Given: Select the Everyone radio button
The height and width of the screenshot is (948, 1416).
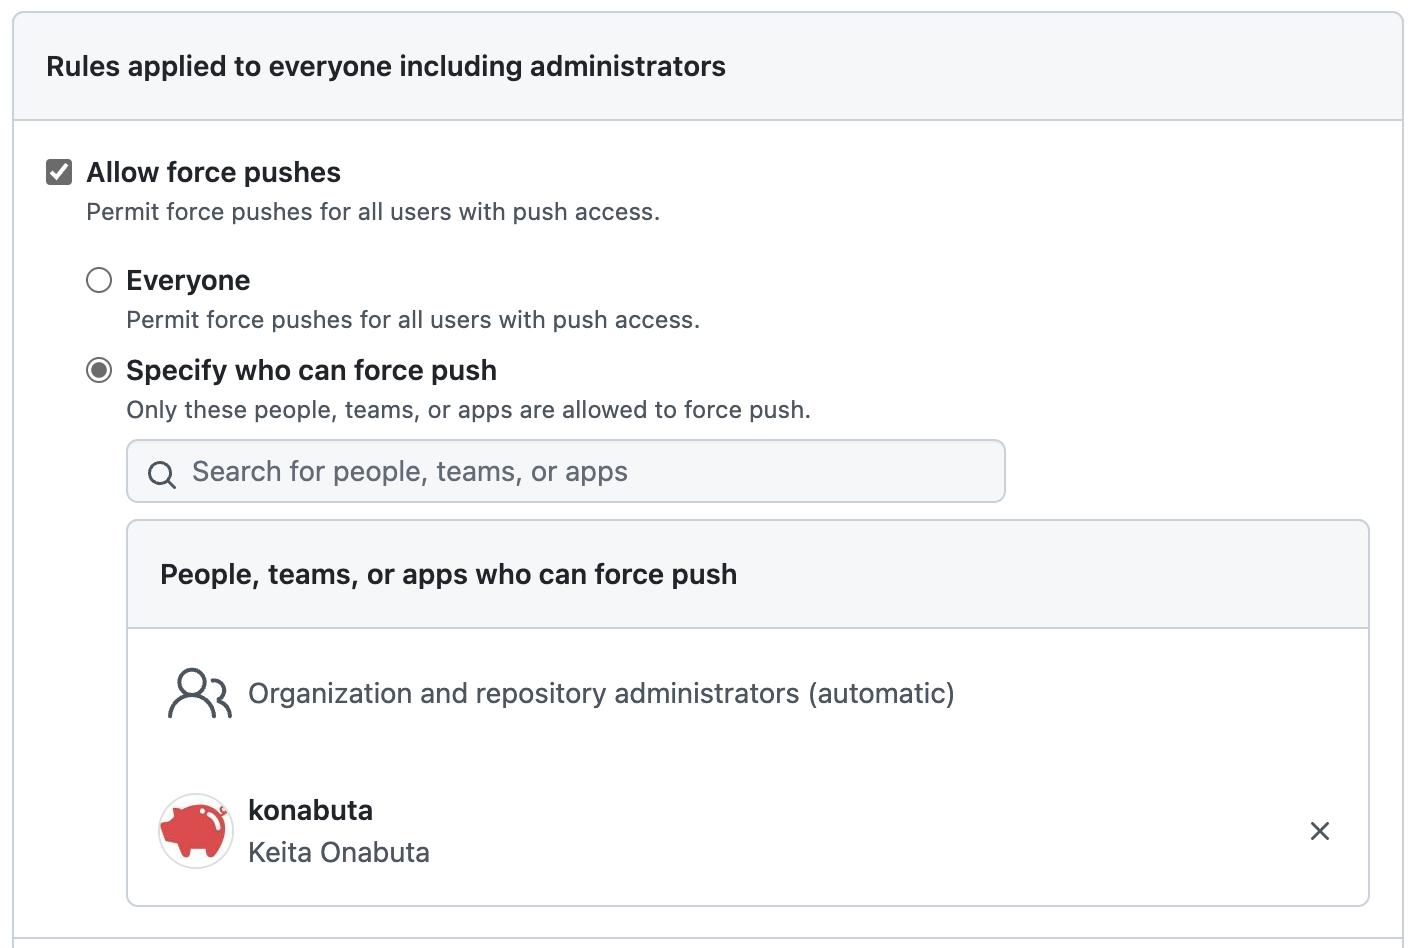Looking at the screenshot, I should click(x=98, y=280).
